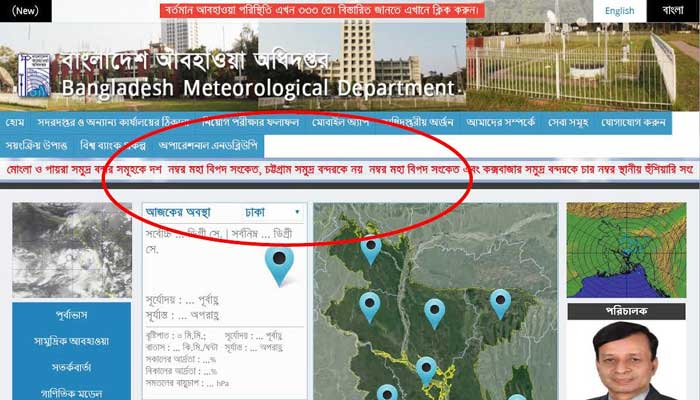Image resolution: width=700 pixels, height=400 pixels.
Task: Open বিশ্ব ব্যাংক প্রকল্প menu item
Action: pos(112,146)
